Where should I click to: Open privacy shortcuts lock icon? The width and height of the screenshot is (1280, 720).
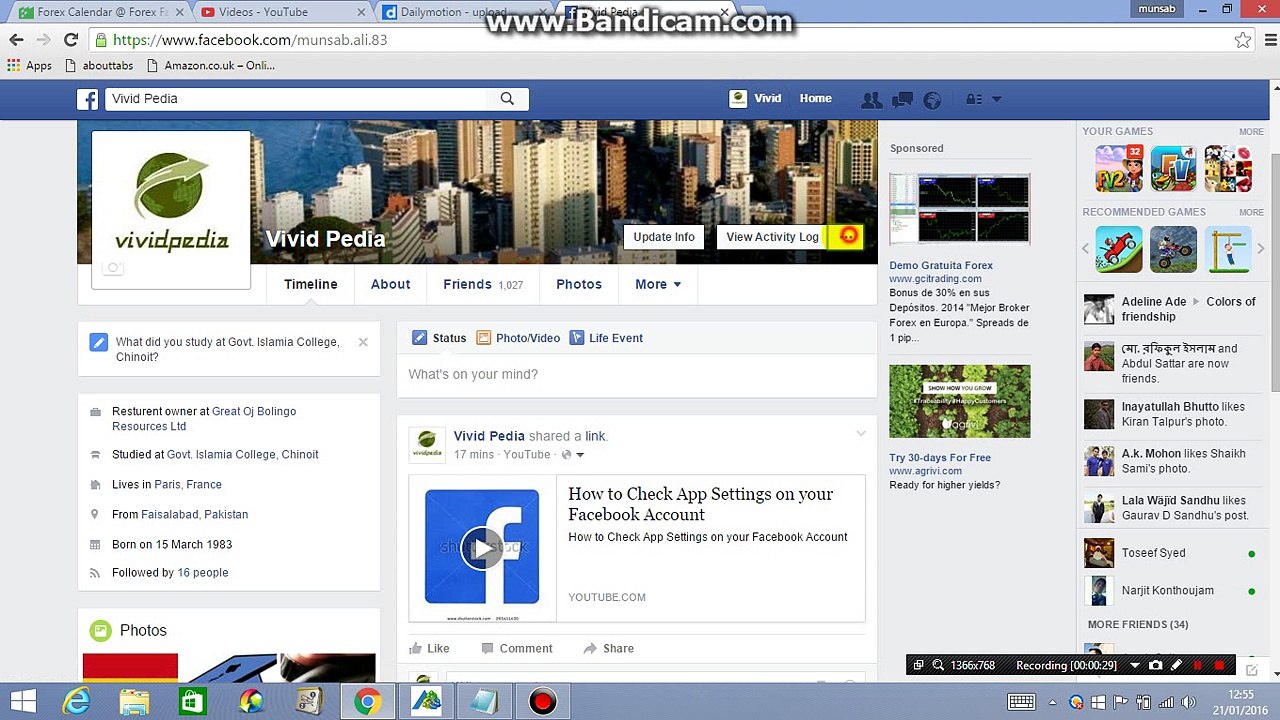point(973,99)
